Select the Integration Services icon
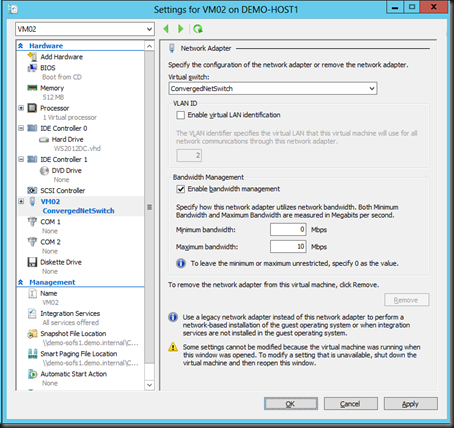Screen dimensions: 454x428 [32, 313]
